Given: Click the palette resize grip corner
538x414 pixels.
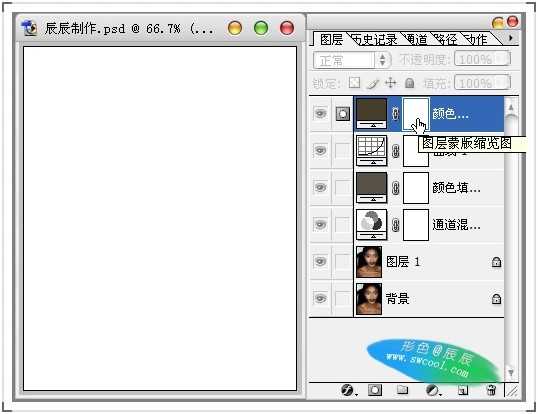Looking at the screenshot, I should (512, 390).
